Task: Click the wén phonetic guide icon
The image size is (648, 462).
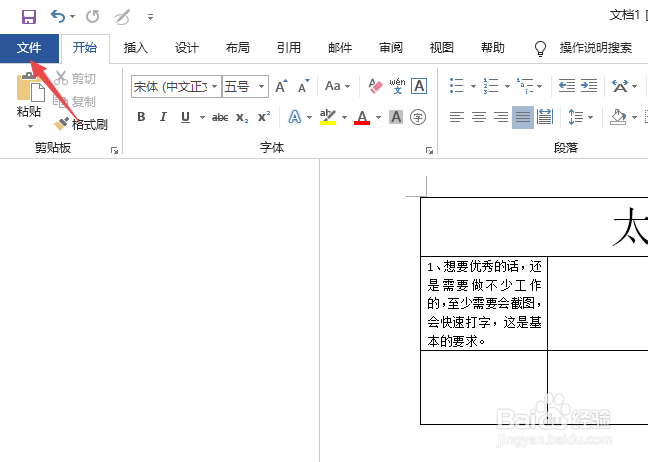Action: (x=397, y=86)
